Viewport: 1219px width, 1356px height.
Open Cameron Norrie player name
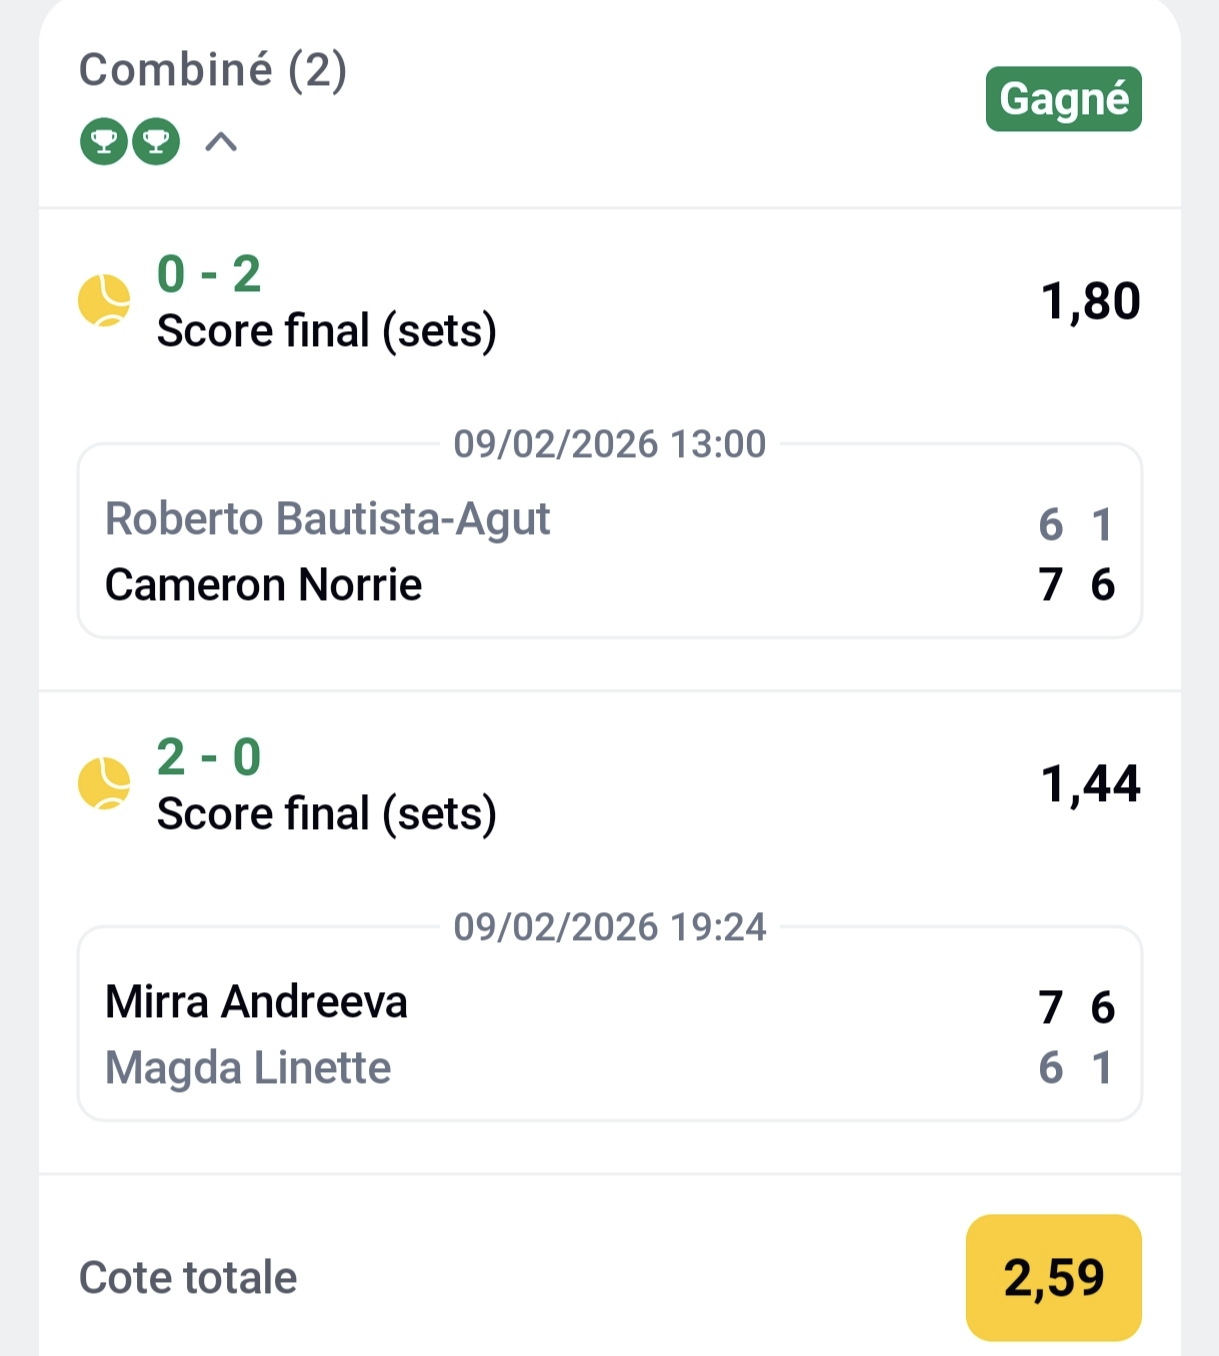pyautogui.click(x=263, y=585)
